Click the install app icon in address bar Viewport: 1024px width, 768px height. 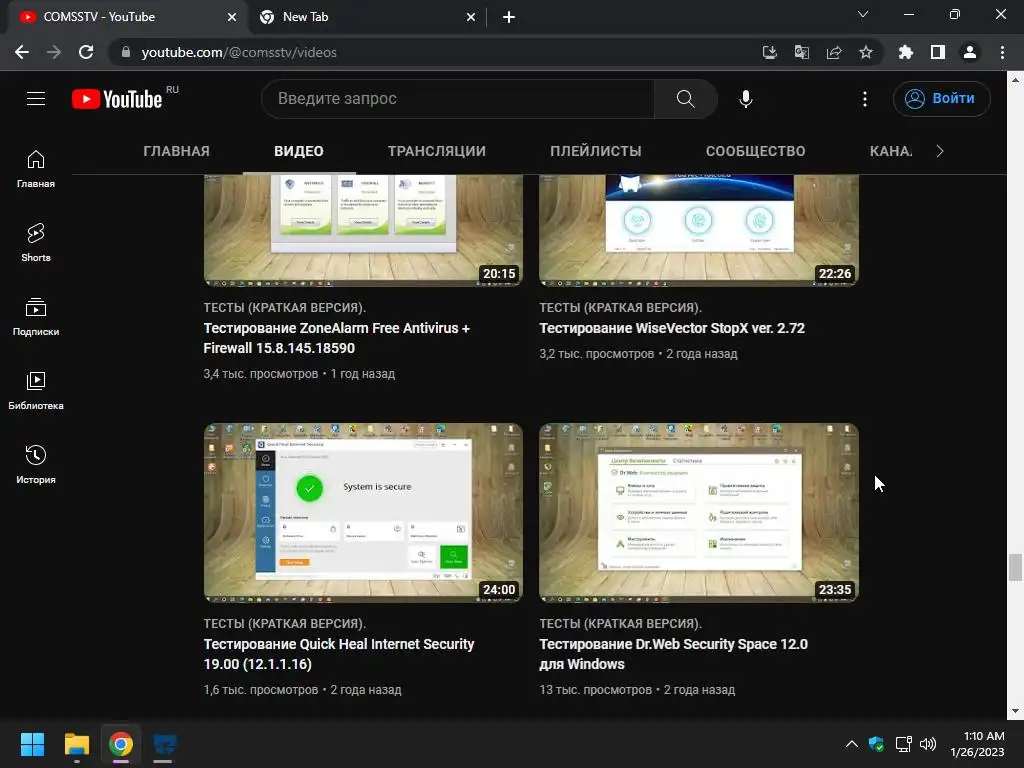coord(769,52)
